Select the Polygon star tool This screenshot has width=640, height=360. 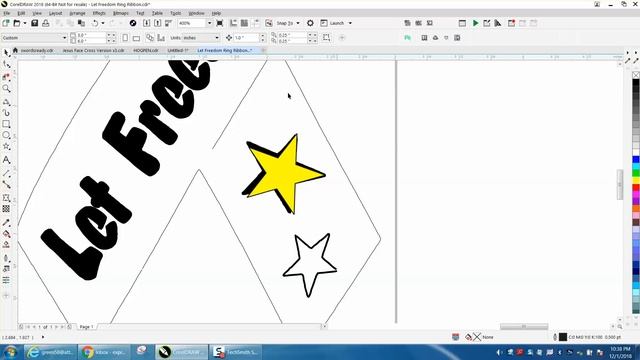[x=6, y=146]
